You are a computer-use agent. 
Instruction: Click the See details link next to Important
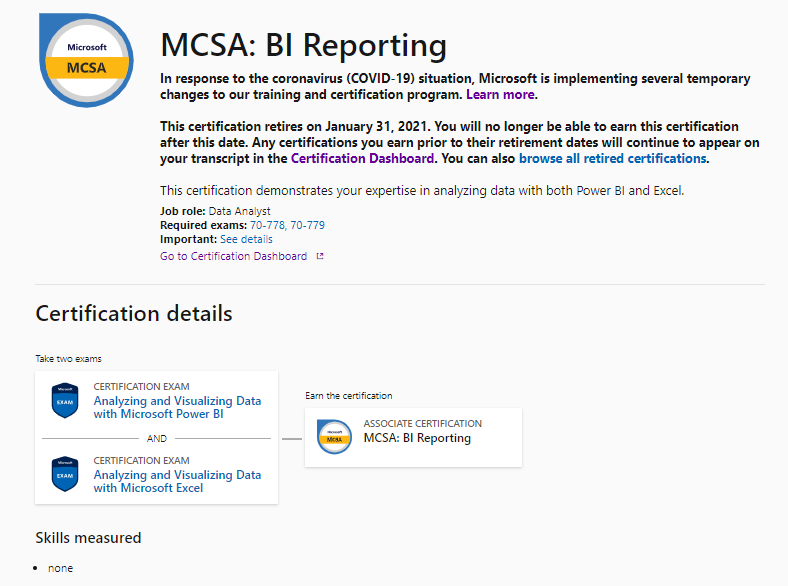pyautogui.click(x=246, y=239)
